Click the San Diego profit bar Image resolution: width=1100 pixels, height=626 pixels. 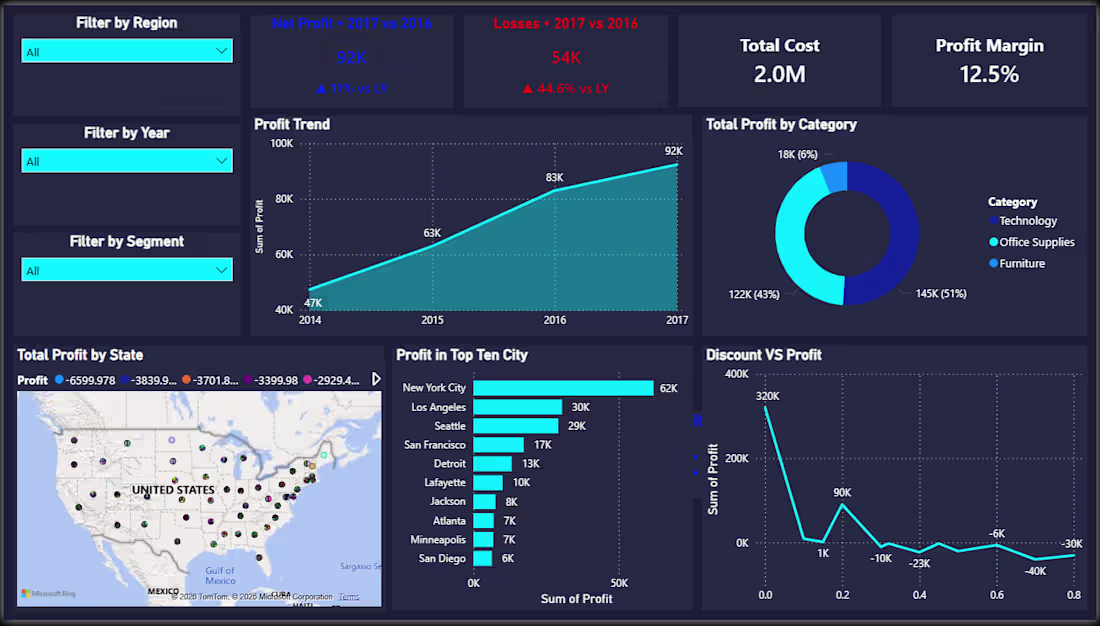[x=483, y=559]
